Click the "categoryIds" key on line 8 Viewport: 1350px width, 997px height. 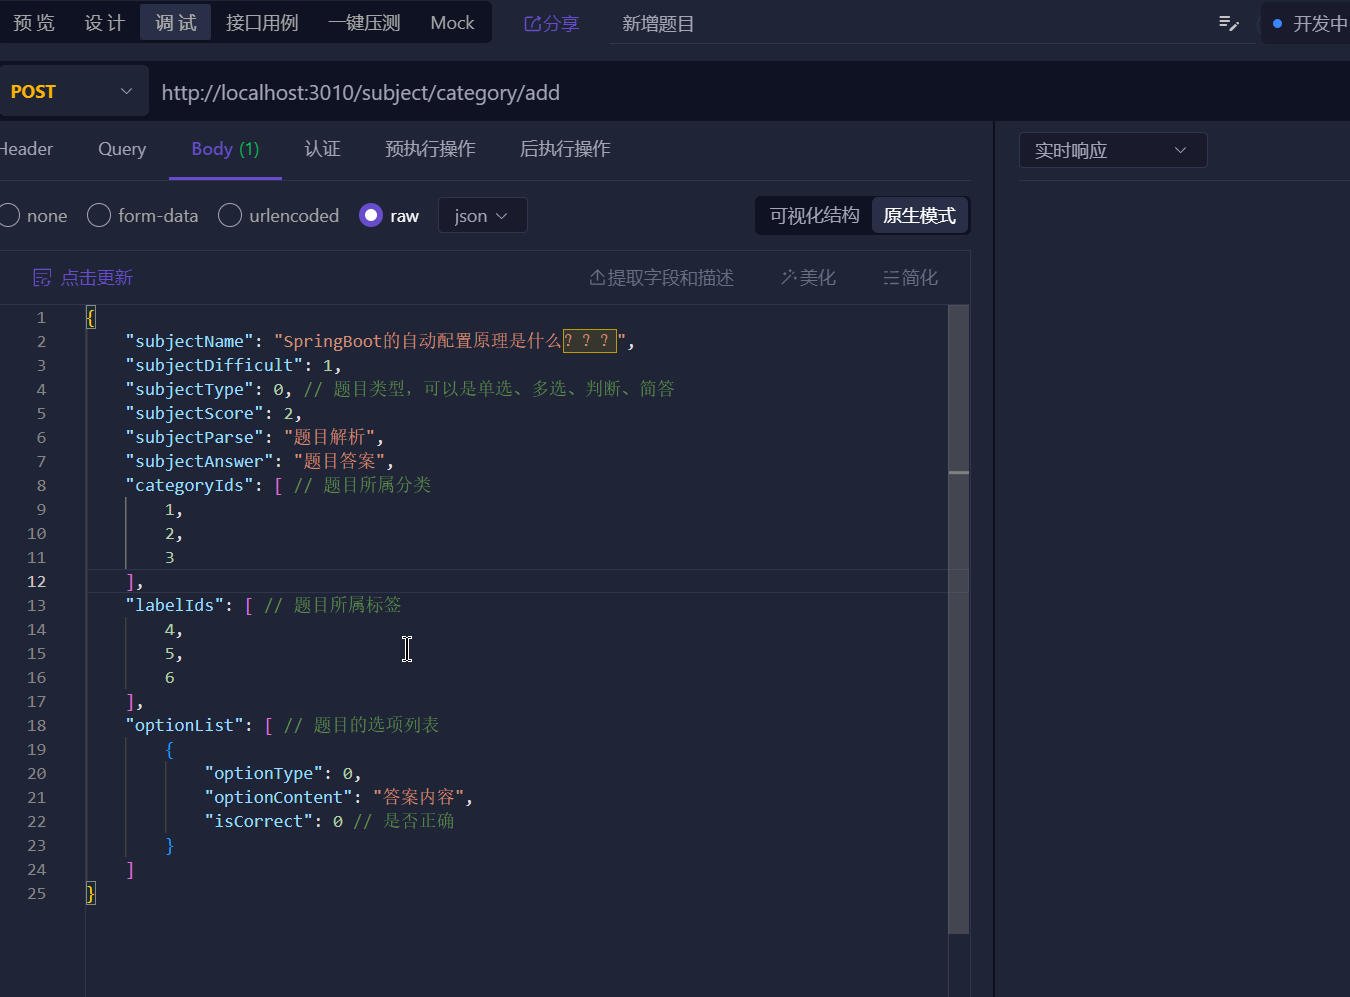click(190, 485)
